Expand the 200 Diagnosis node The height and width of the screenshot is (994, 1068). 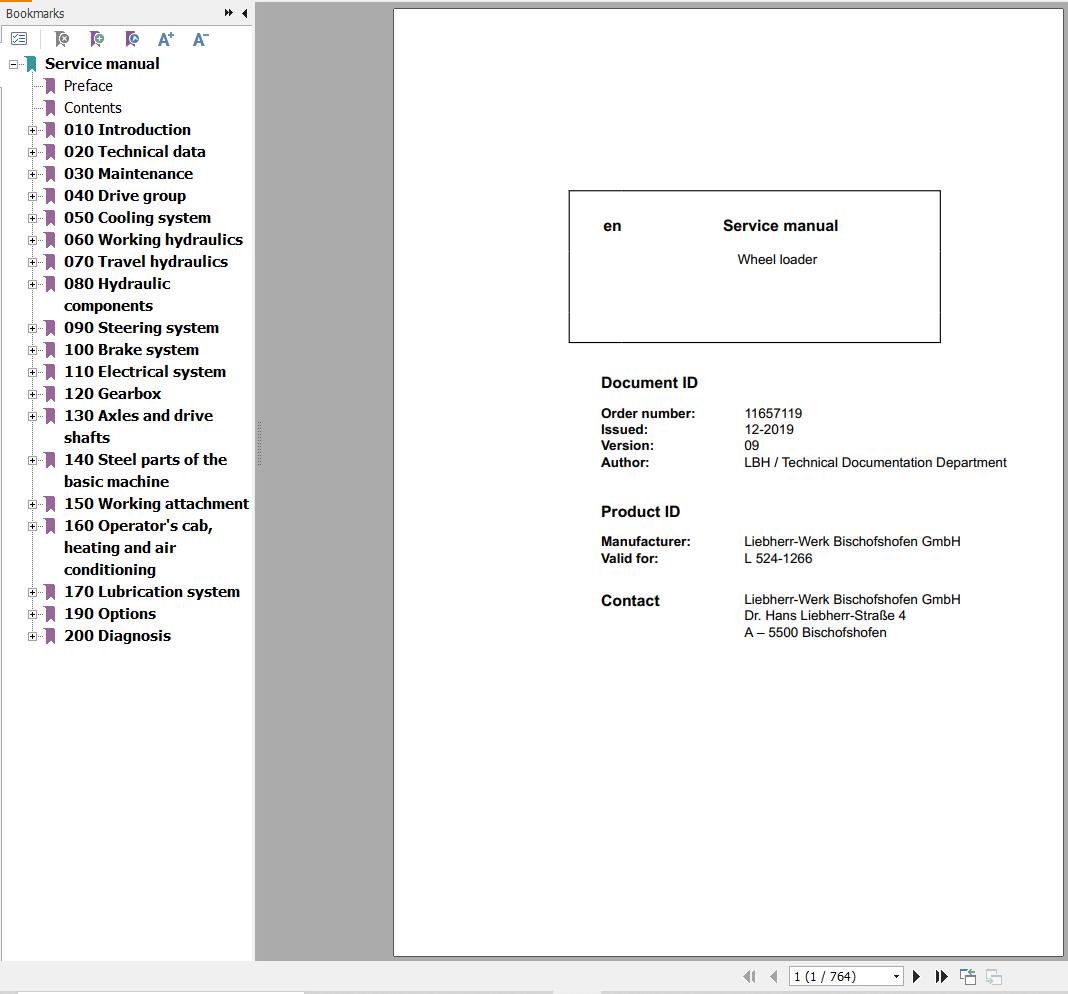(x=32, y=636)
